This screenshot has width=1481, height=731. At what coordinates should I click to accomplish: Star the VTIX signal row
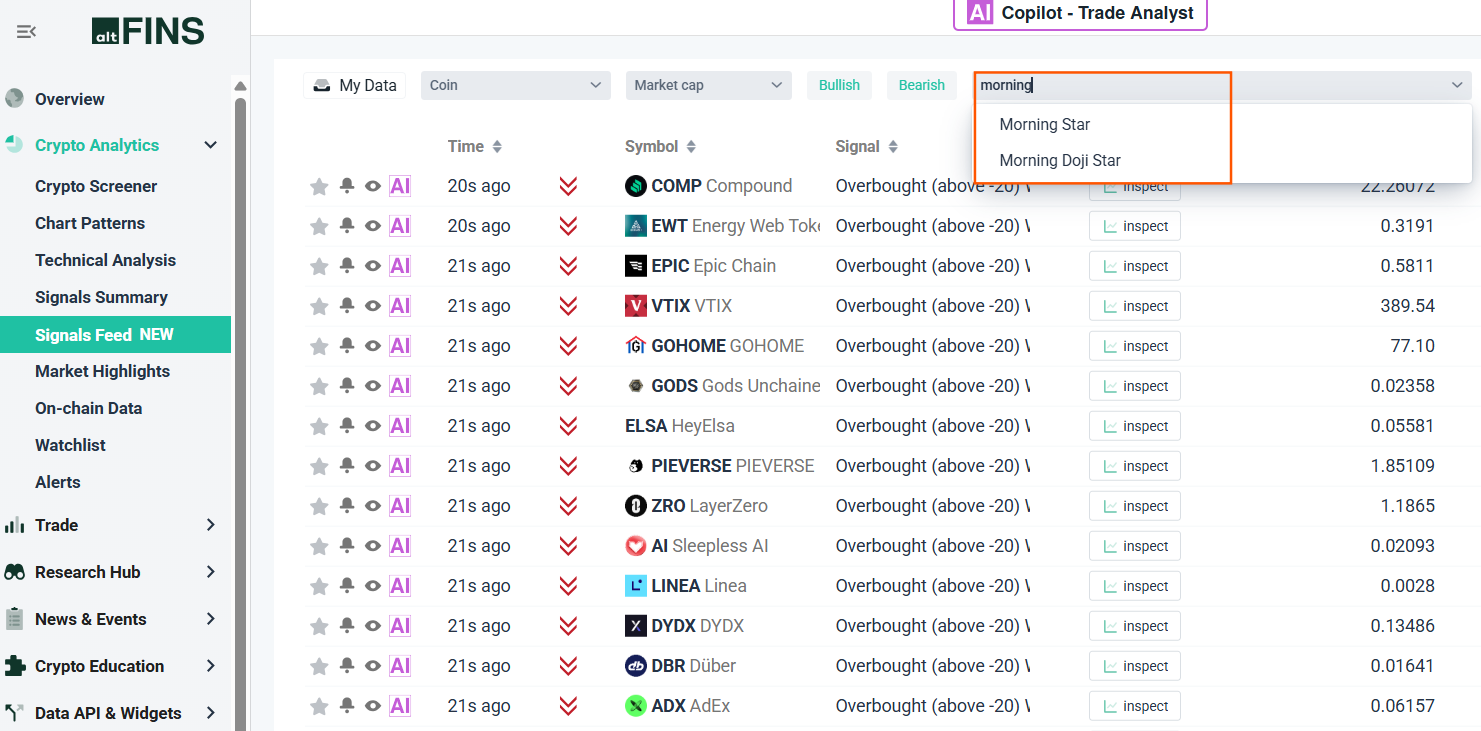(319, 306)
